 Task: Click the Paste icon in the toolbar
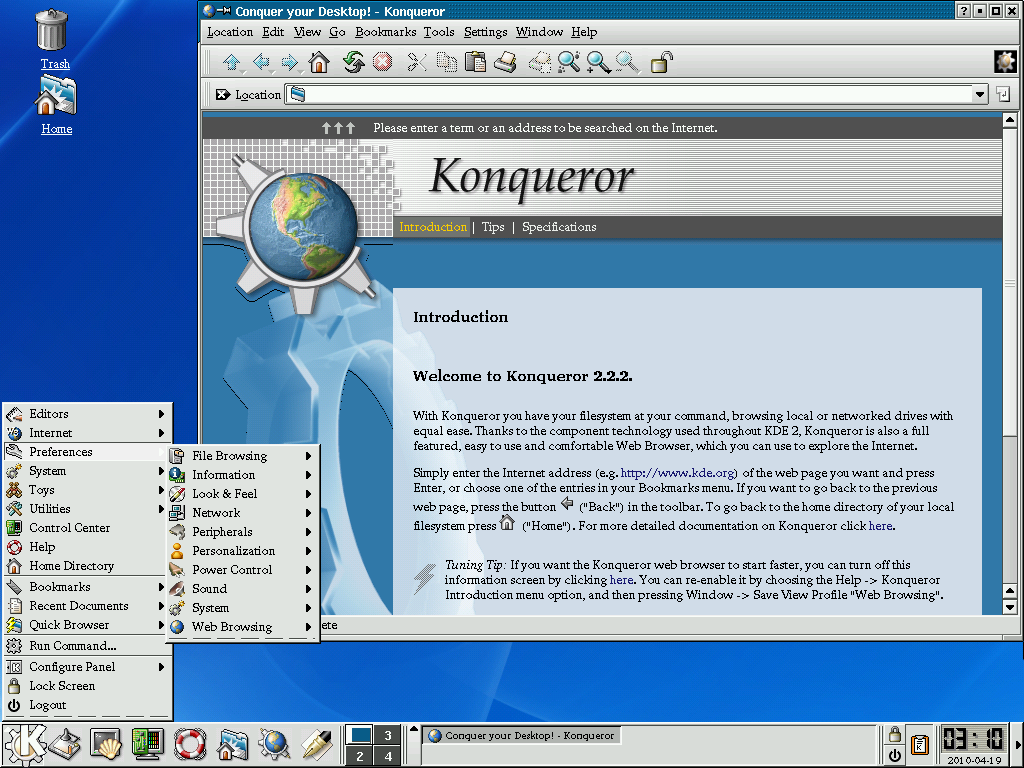coord(475,61)
